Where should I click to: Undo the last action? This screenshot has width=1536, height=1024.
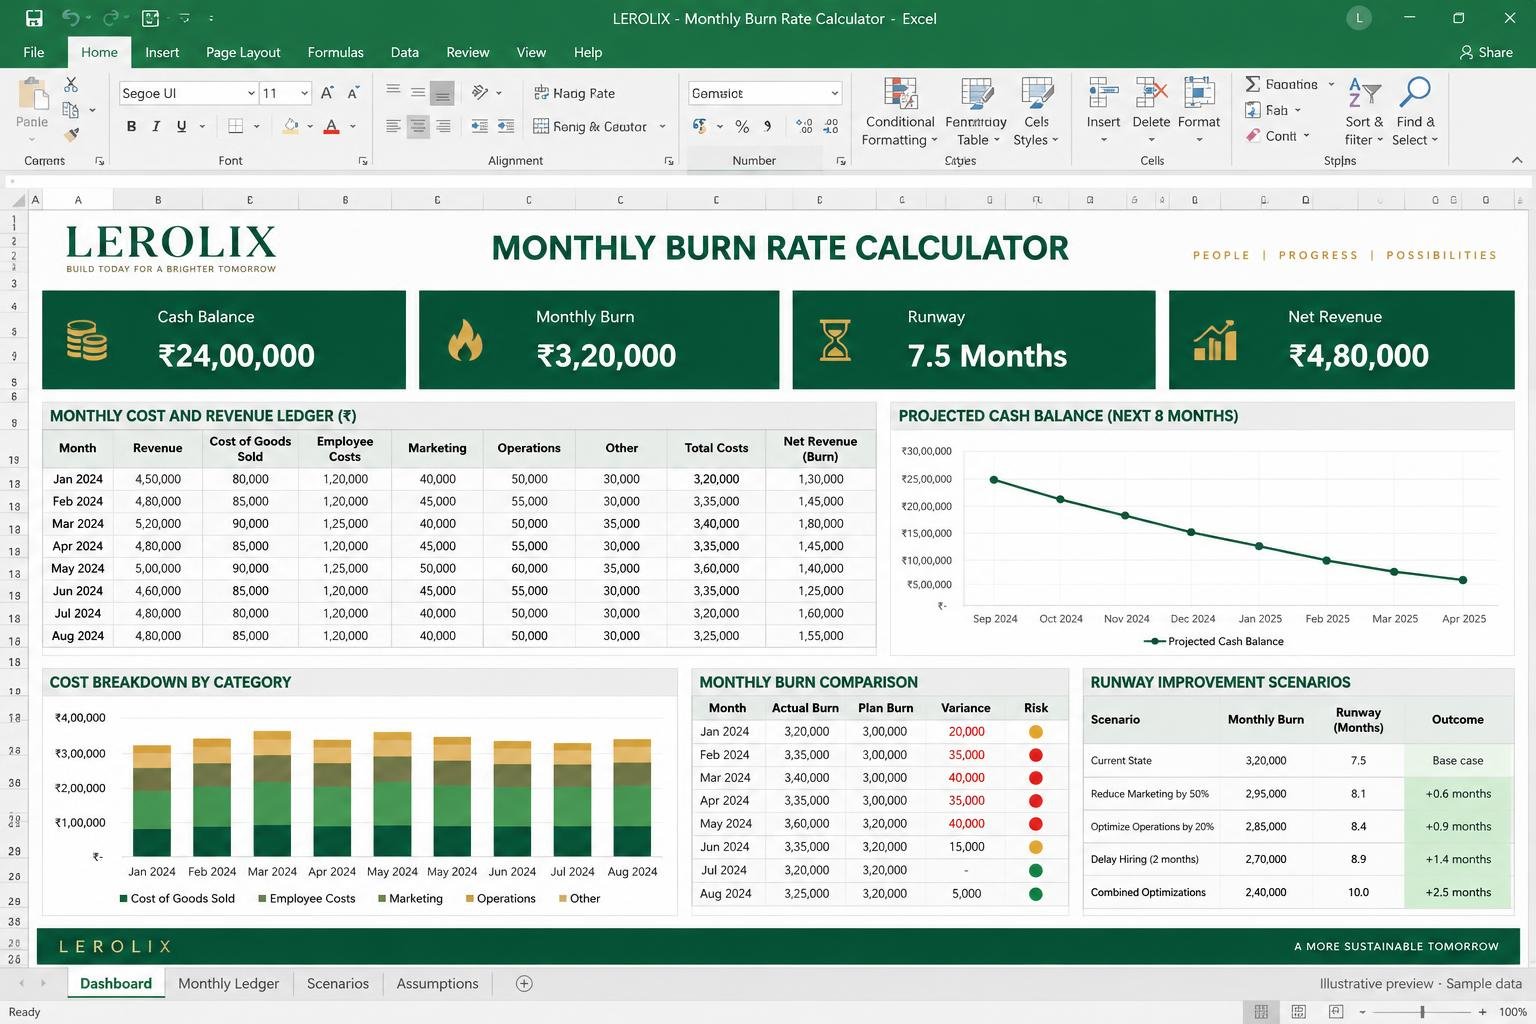pyautogui.click(x=70, y=18)
